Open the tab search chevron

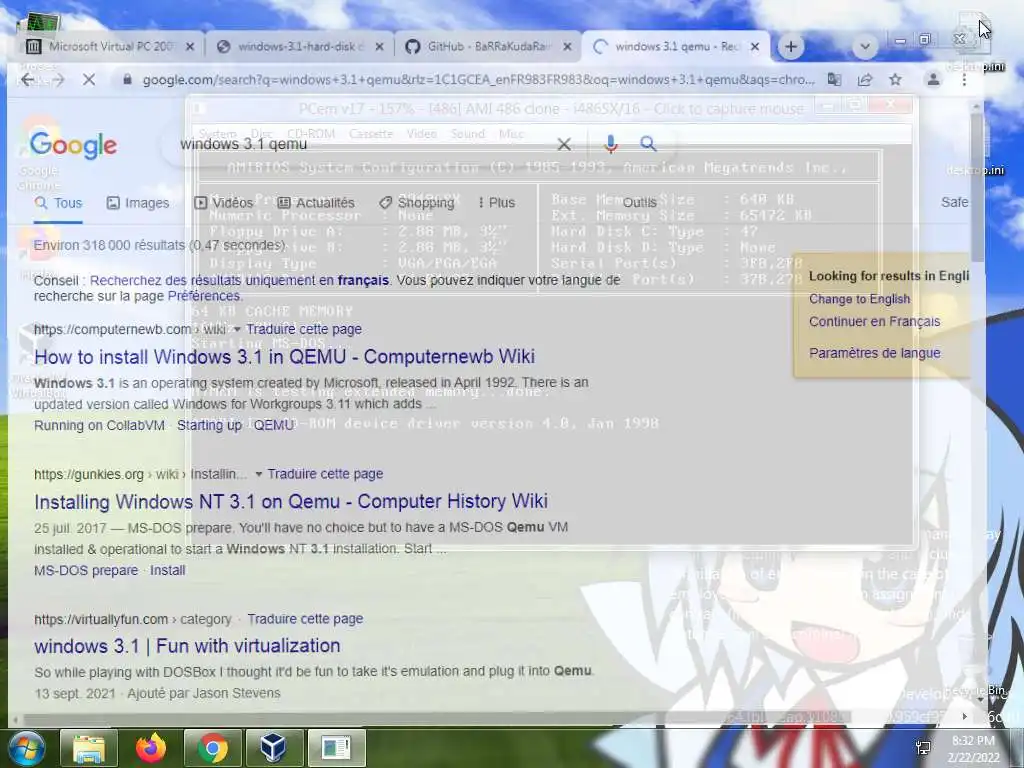point(865,46)
